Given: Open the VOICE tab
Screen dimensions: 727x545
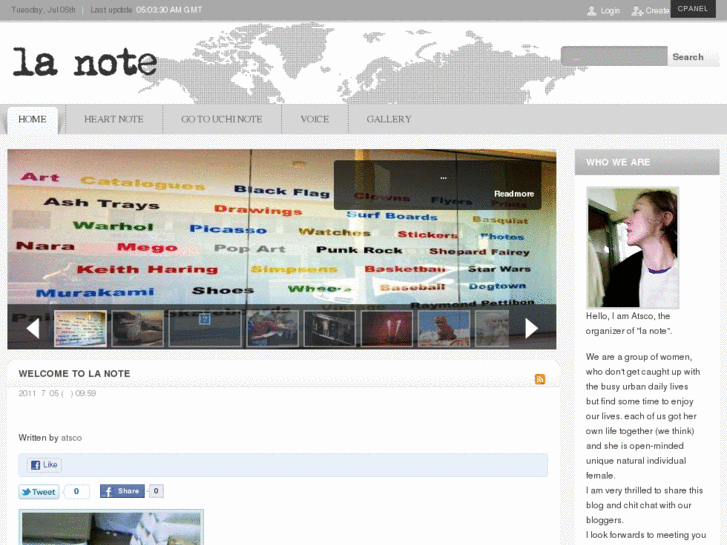Looking at the screenshot, I should [315, 120].
